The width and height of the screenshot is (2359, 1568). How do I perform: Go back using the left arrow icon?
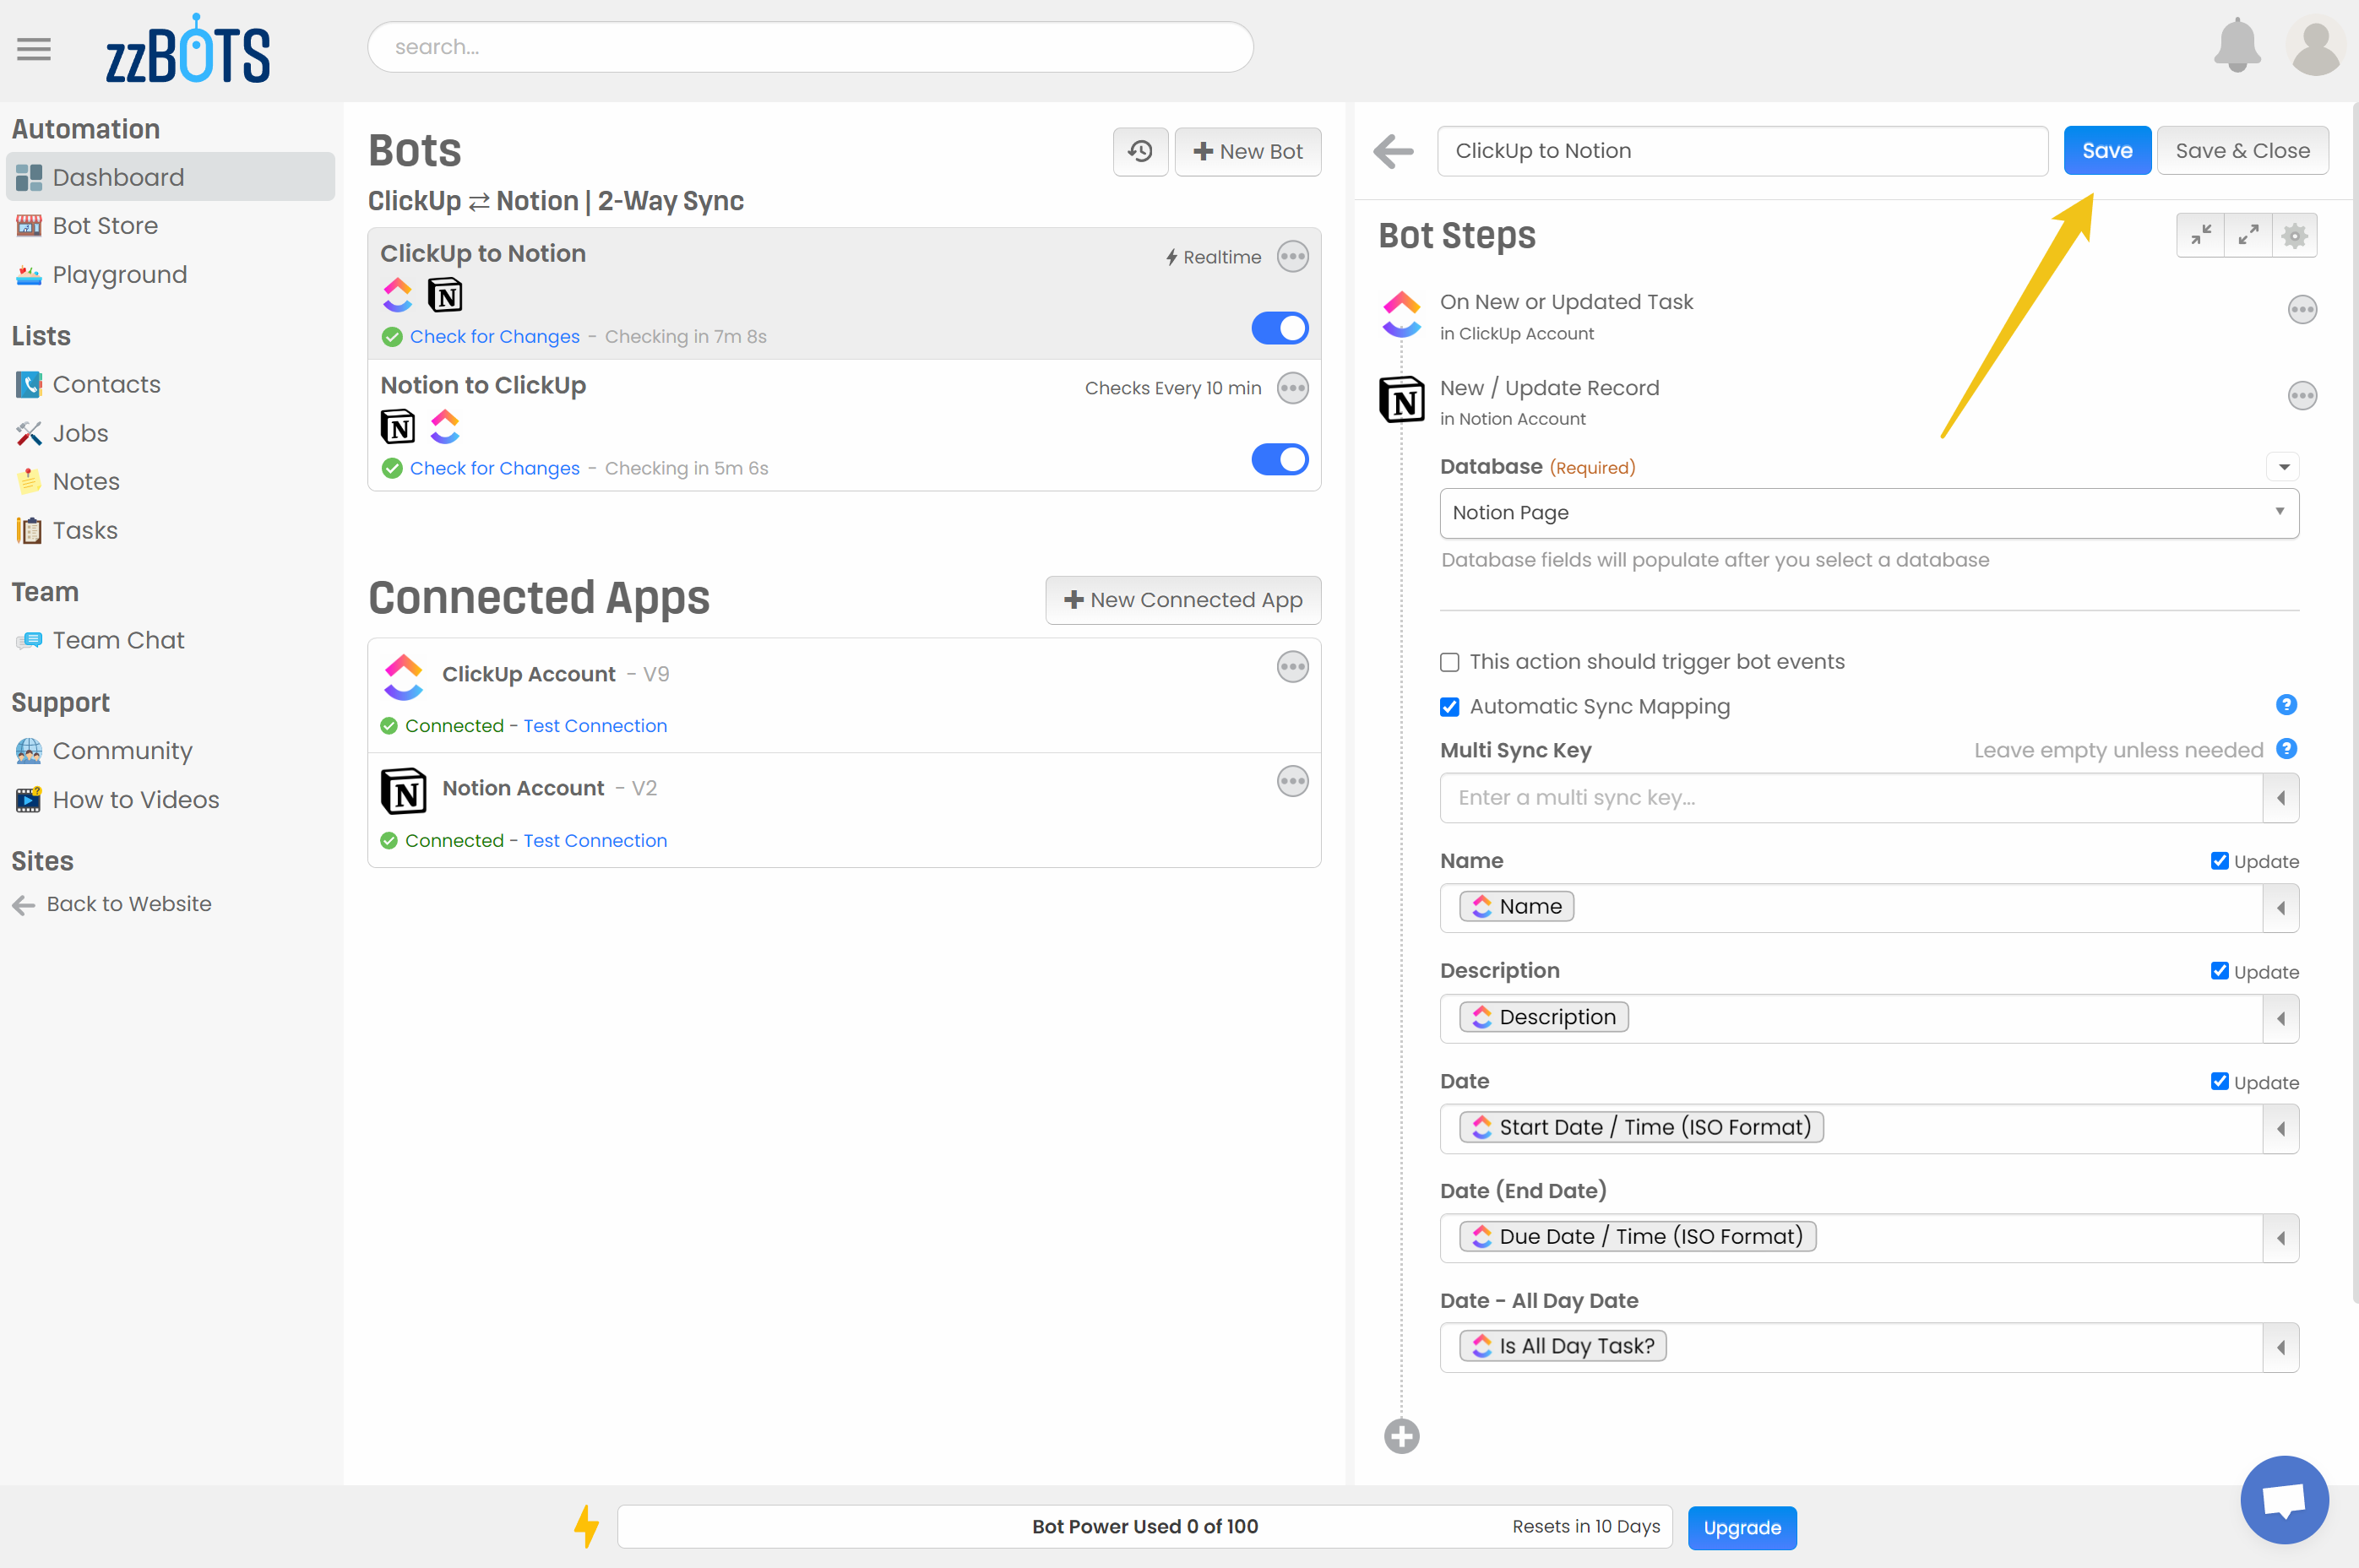pyautogui.click(x=1393, y=152)
